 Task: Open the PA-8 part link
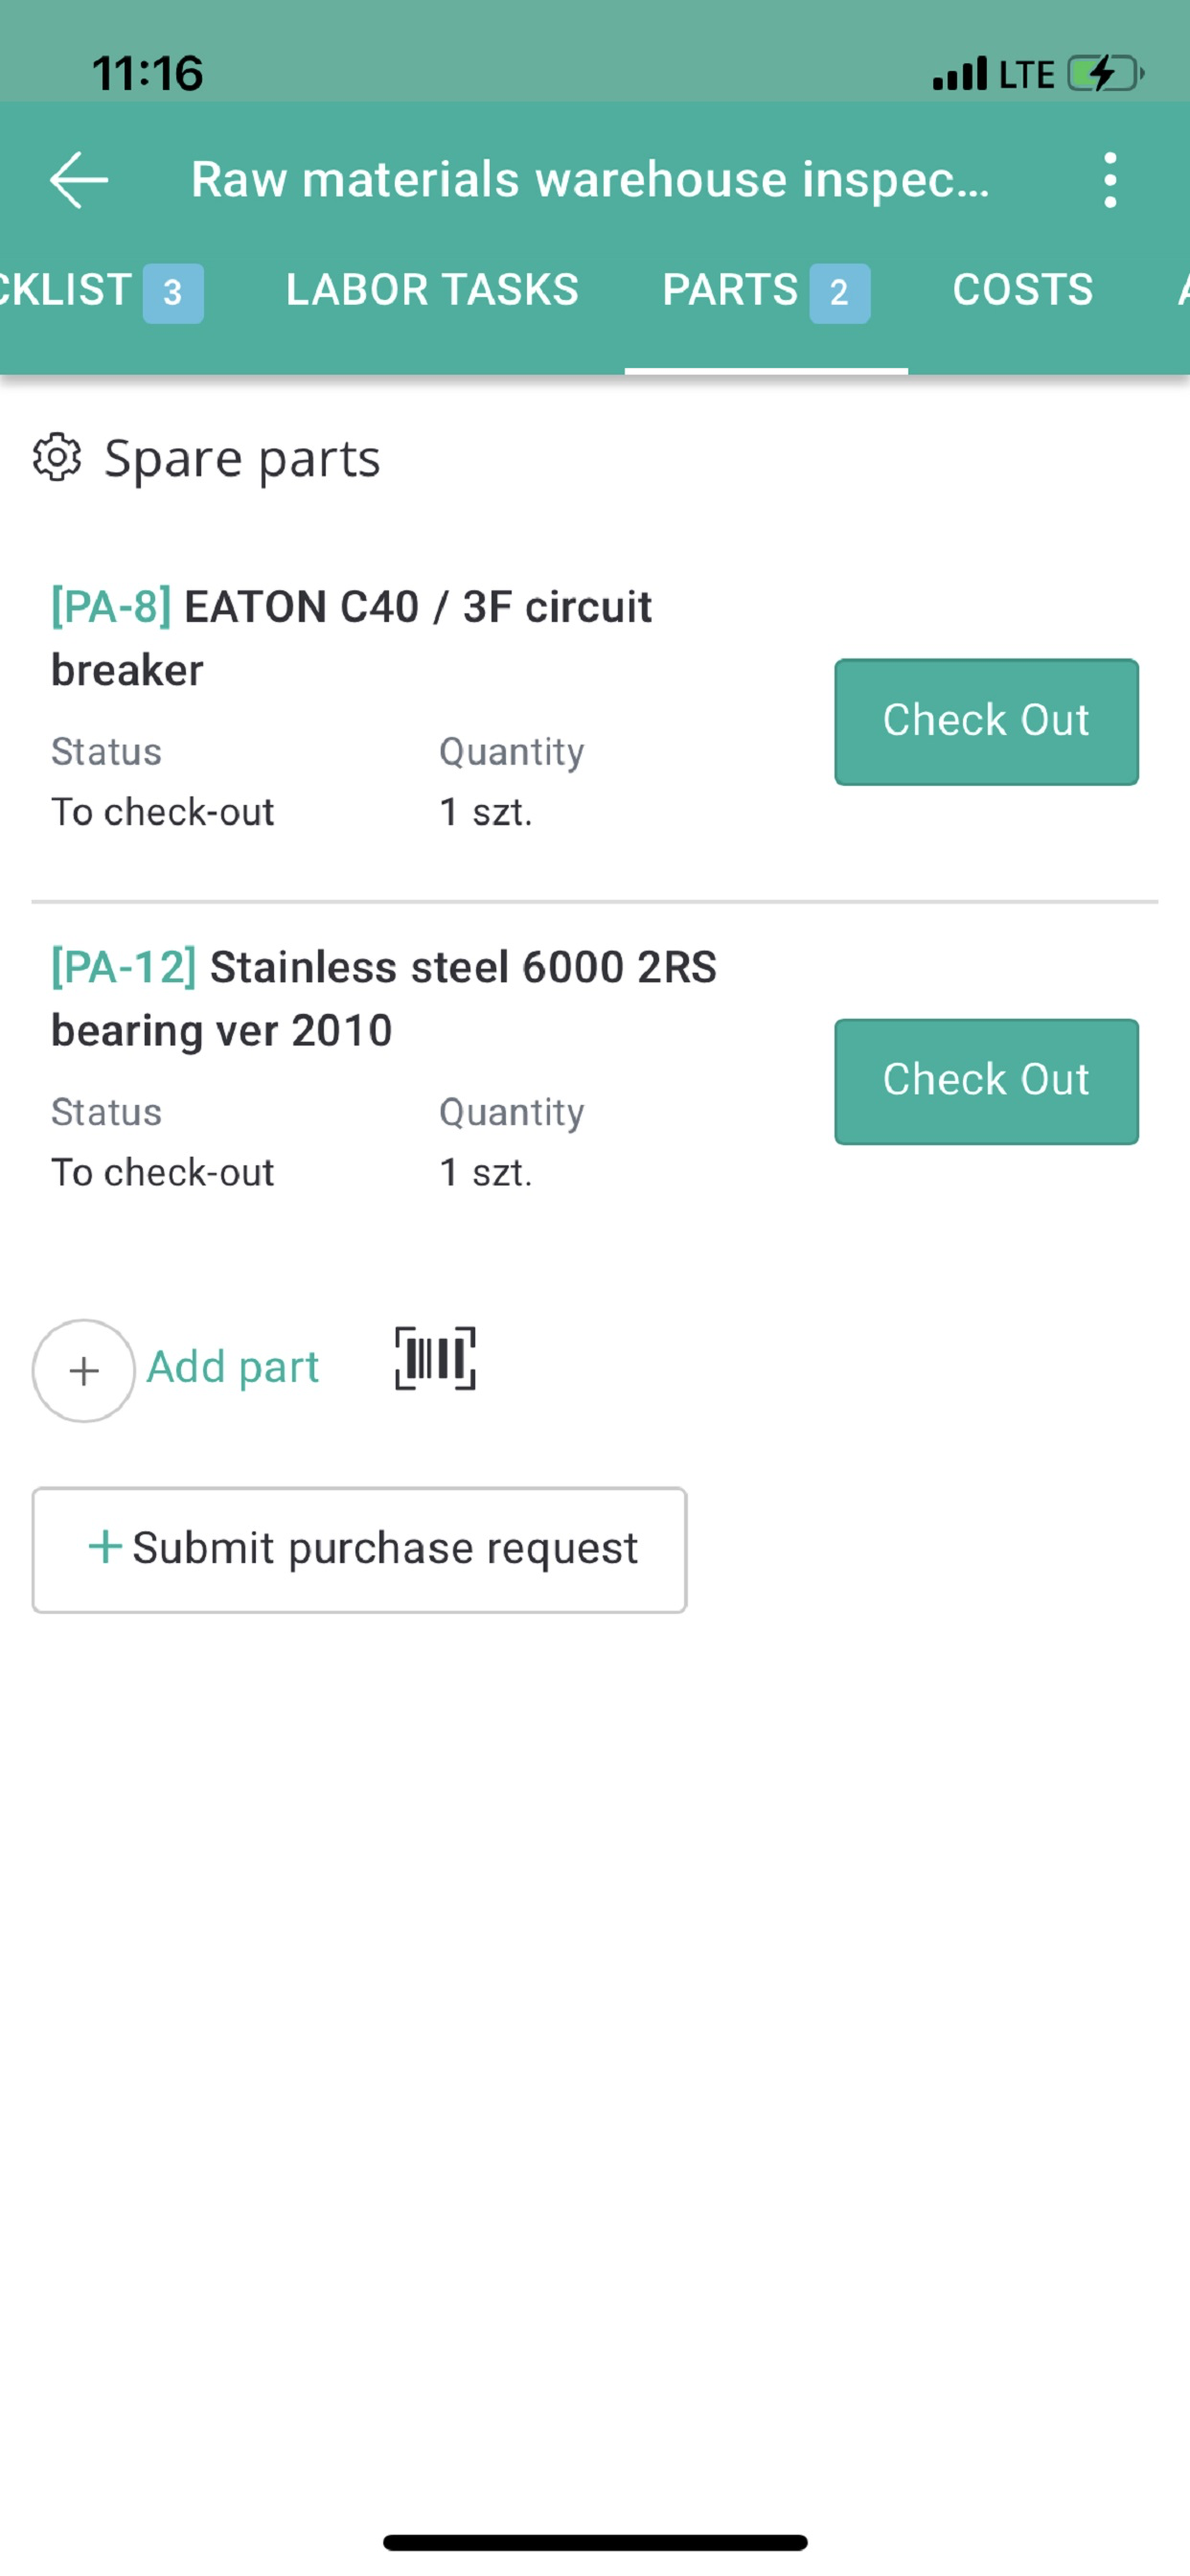111,607
